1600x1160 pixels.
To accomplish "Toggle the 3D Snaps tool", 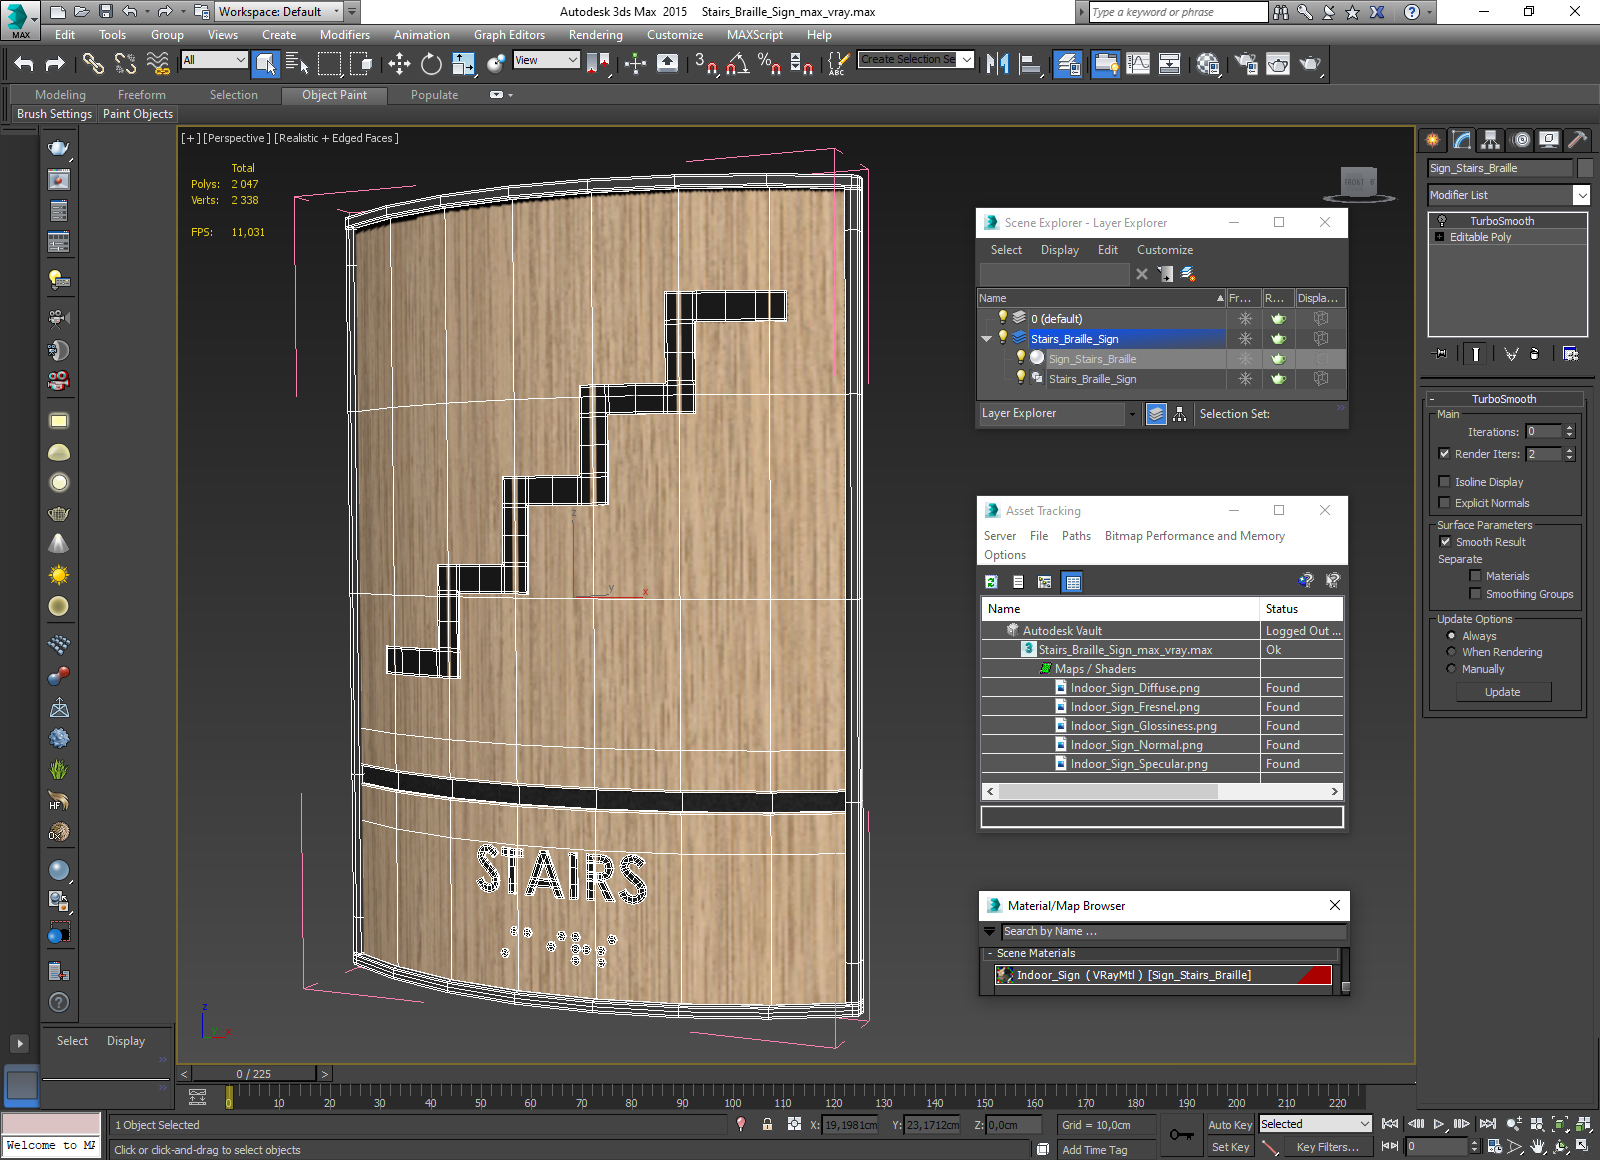I will pyautogui.click(x=705, y=64).
